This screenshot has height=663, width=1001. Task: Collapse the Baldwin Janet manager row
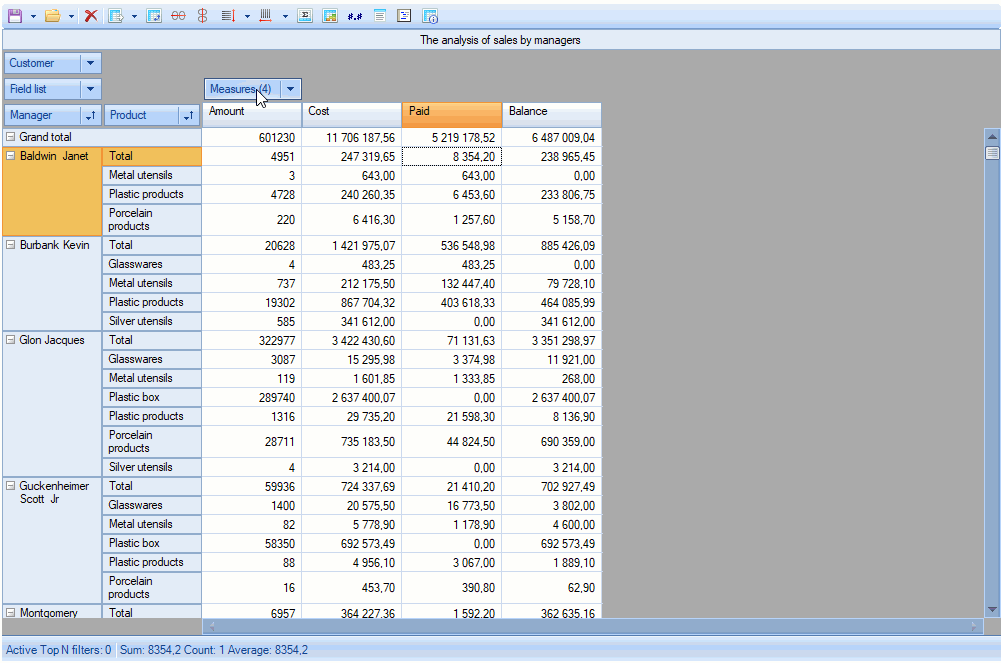pyautogui.click(x=11, y=156)
